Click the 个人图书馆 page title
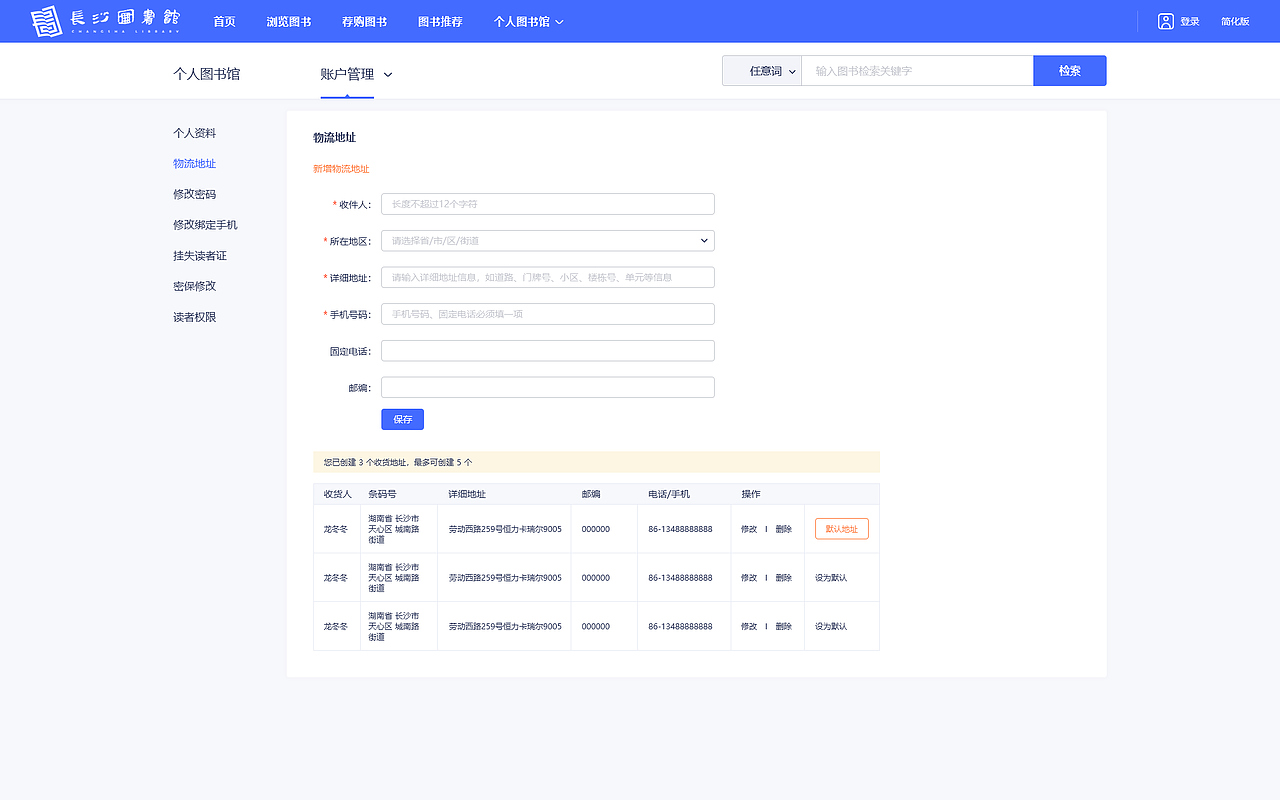This screenshot has width=1280, height=800. pos(206,74)
